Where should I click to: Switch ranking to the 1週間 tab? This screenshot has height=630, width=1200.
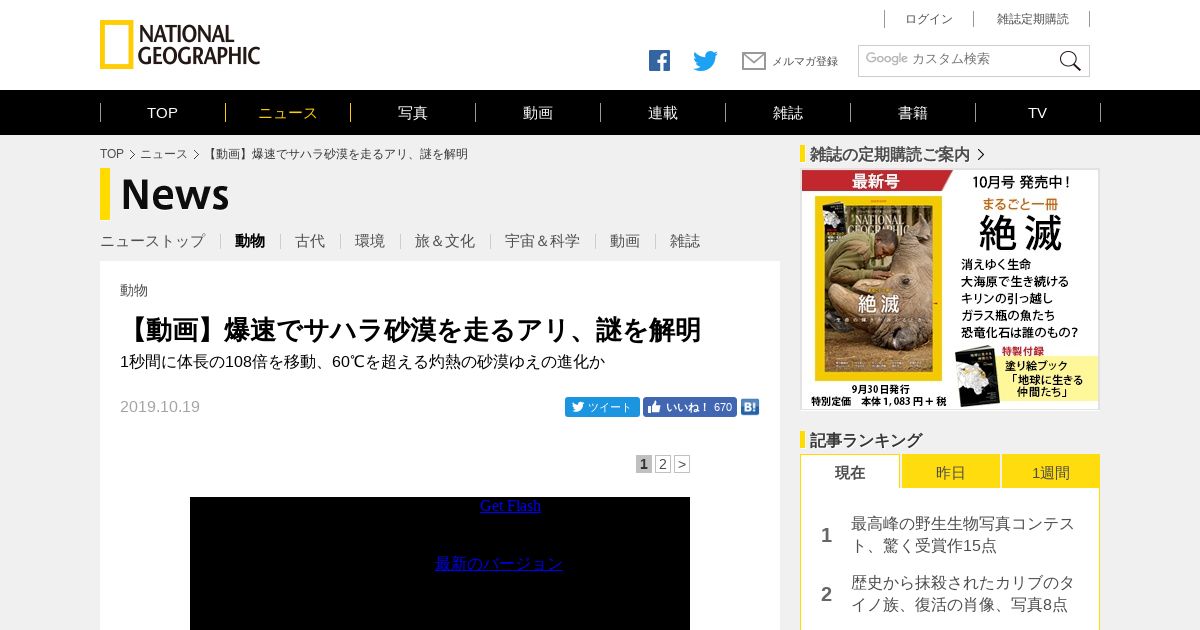point(1051,472)
